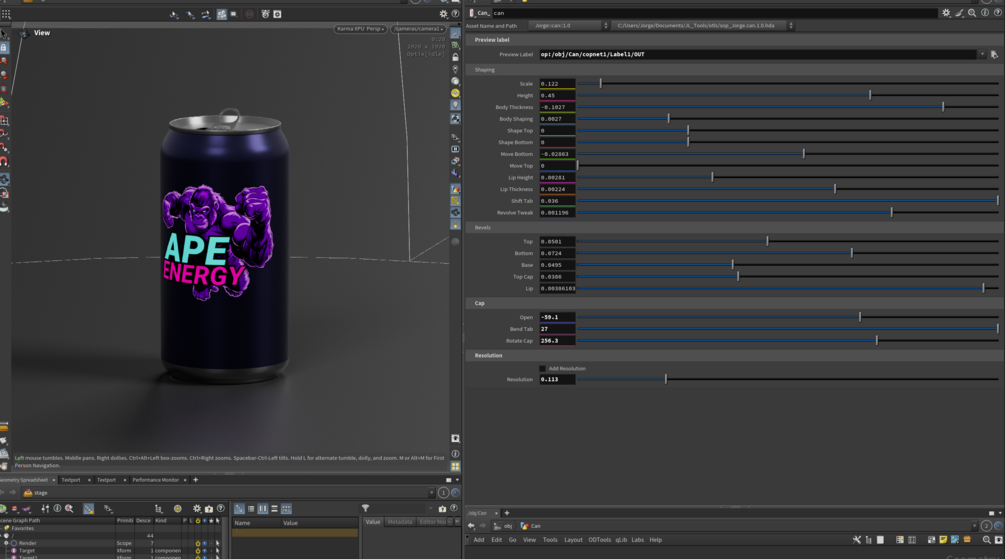The height and width of the screenshot is (559, 1005).
Task: Click the parameter pane search magnifier icon
Action: pyautogui.click(x=972, y=13)
